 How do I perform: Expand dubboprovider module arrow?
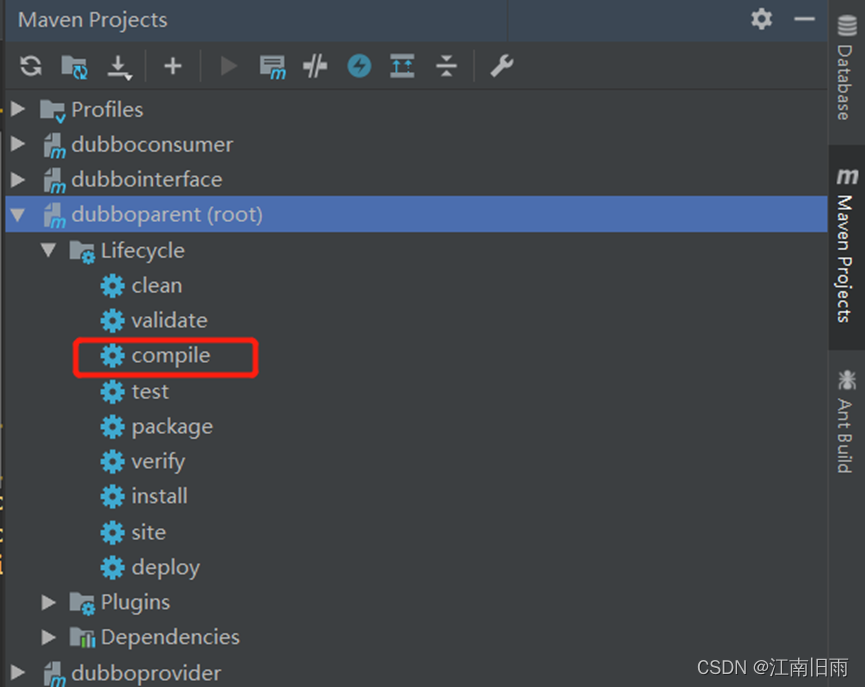[x=18, y=673]
